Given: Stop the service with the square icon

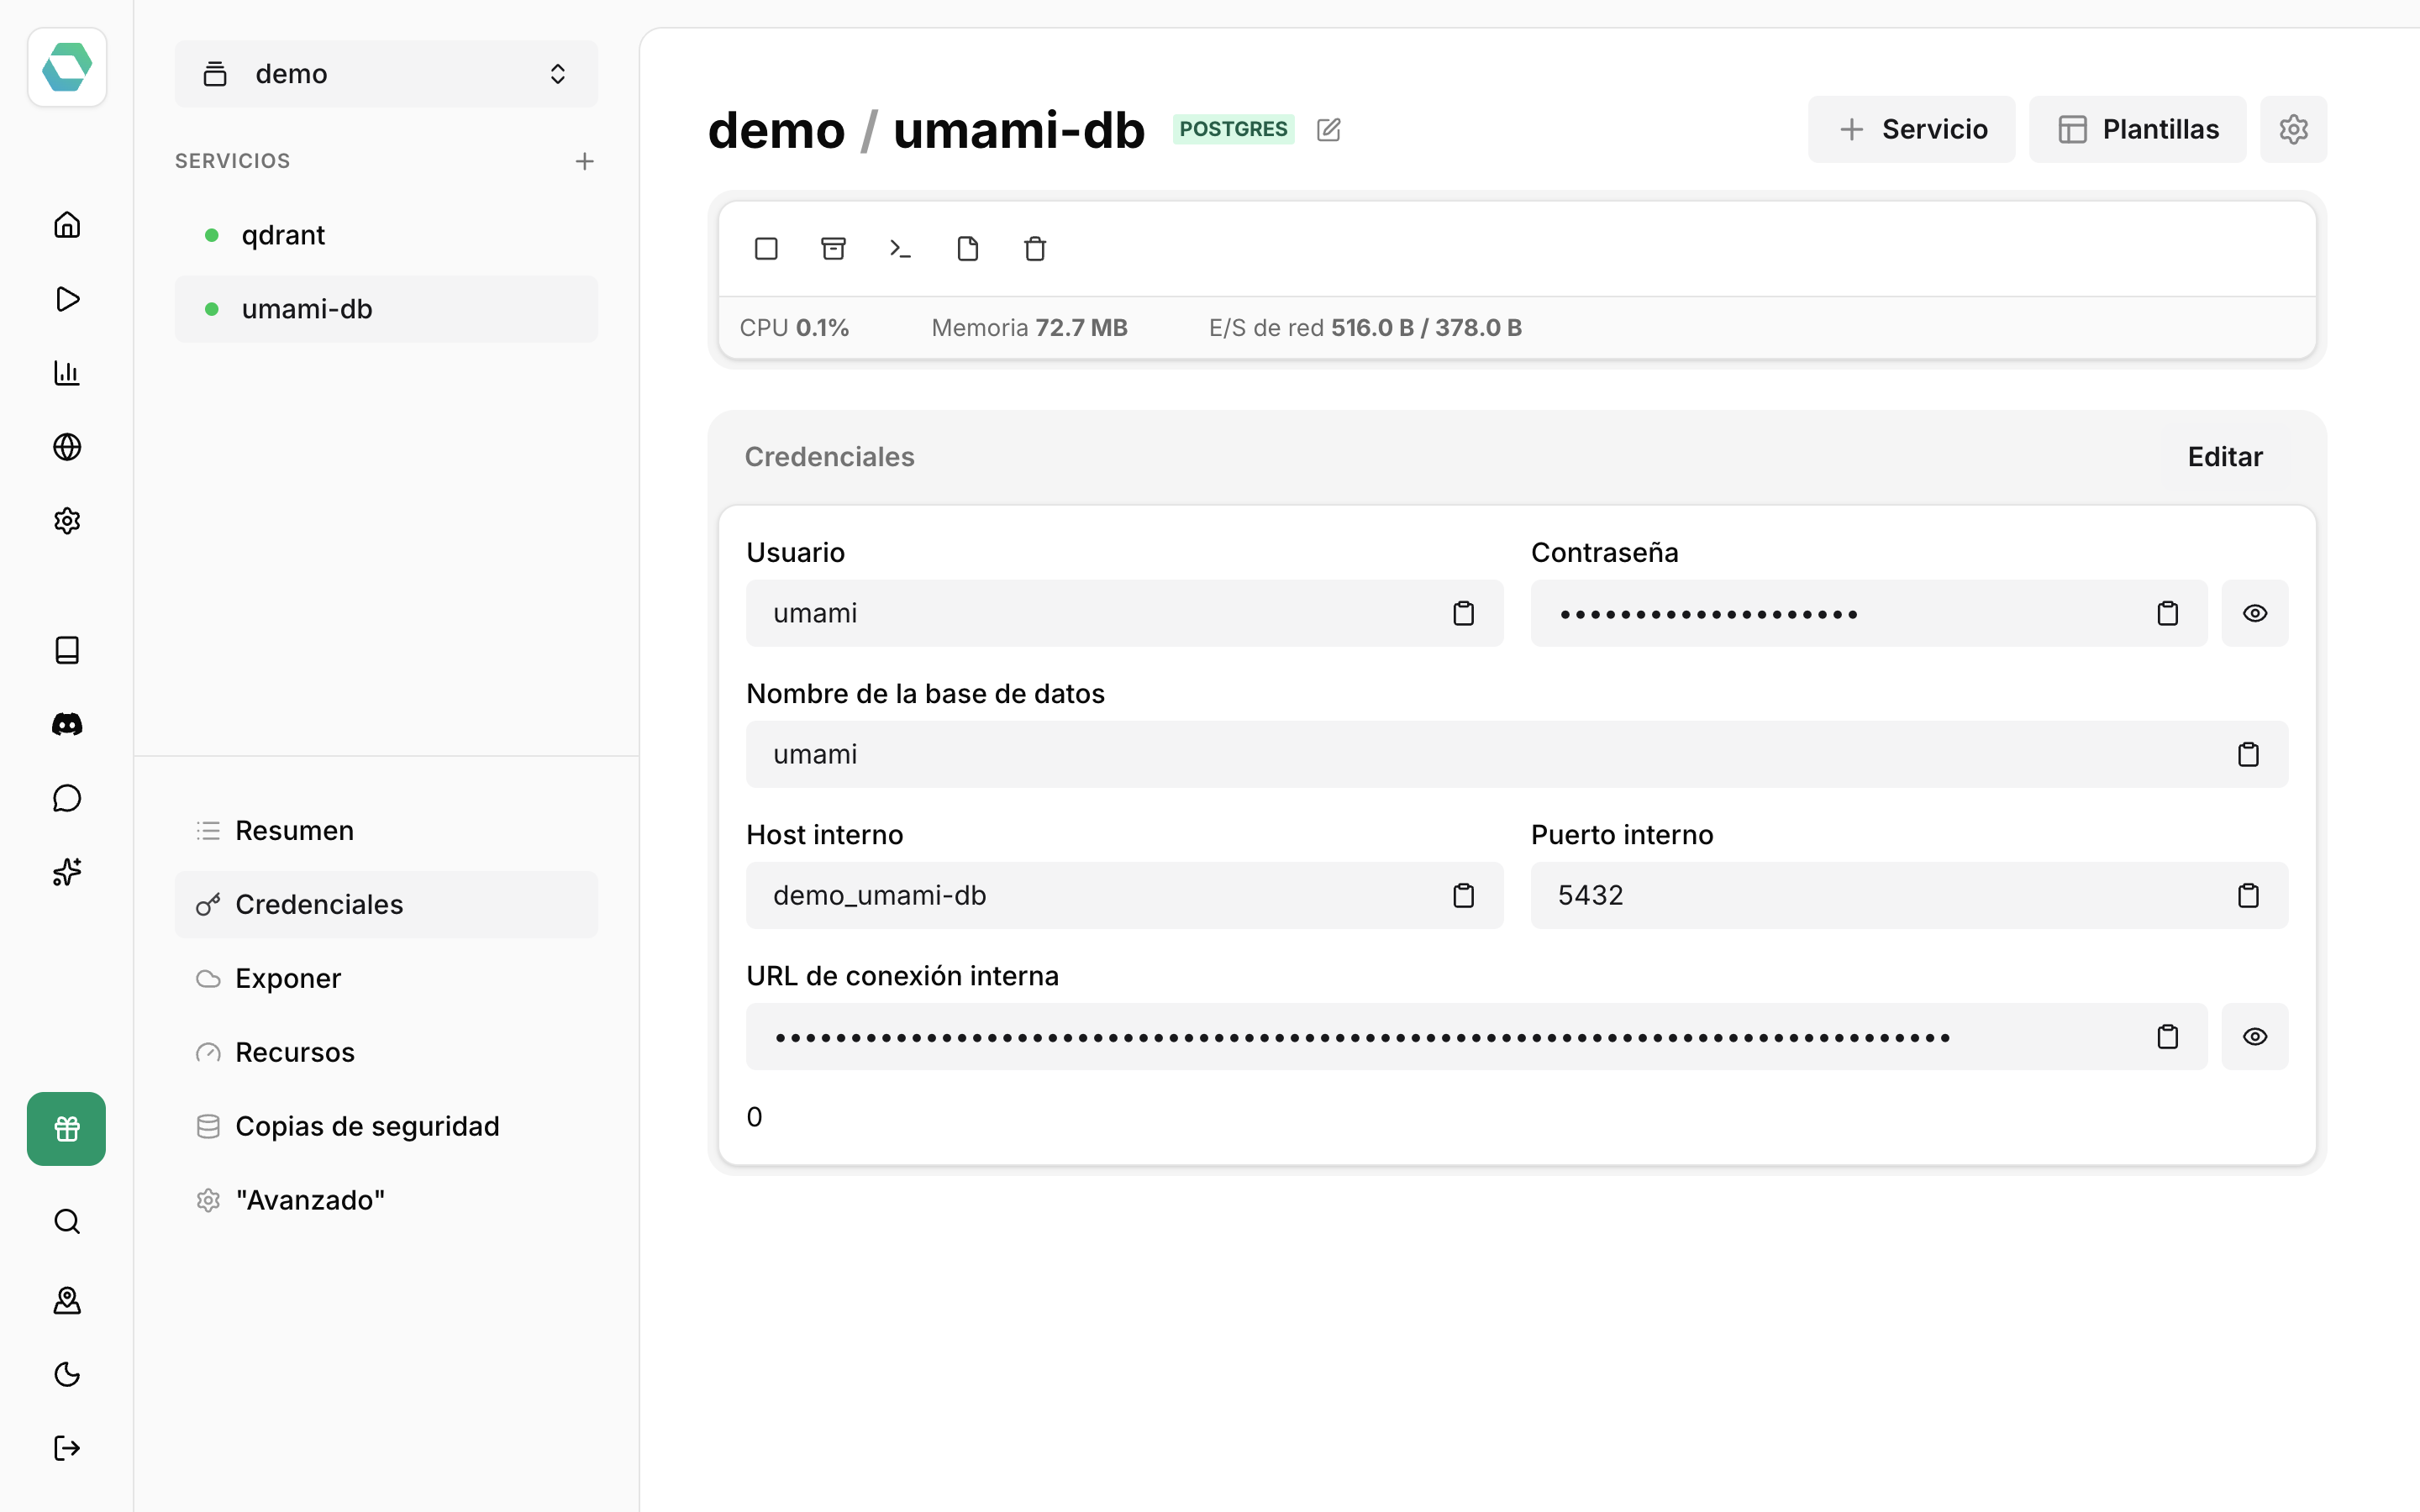Looking at the screenshot, I should click(x=766, y=249).
